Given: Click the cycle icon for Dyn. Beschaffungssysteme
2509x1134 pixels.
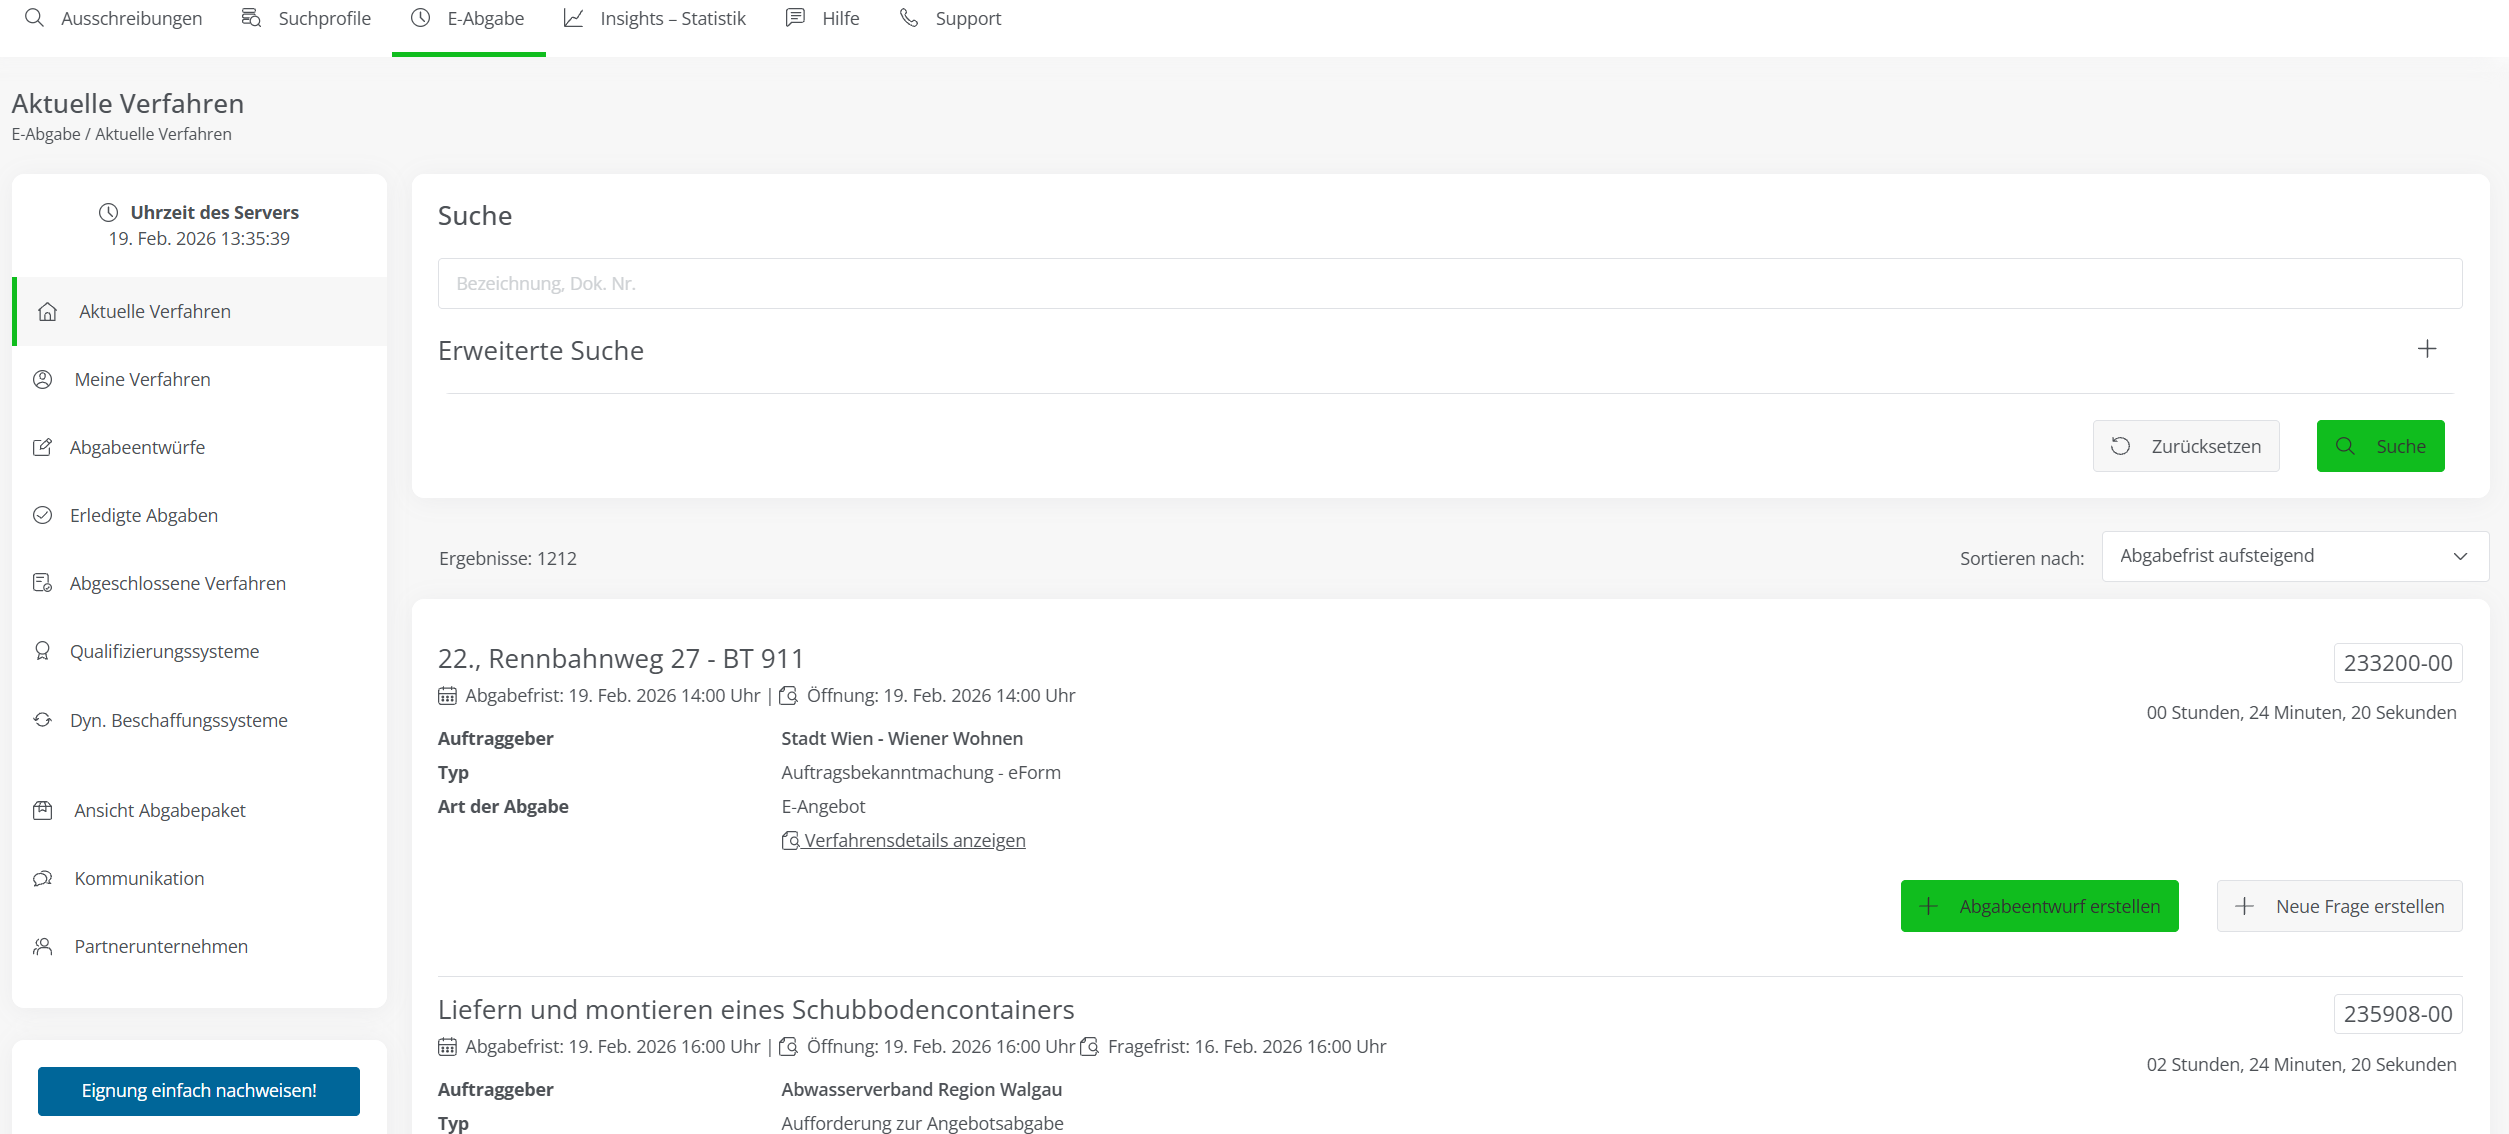Looking at the screenshot, I should pyautogui.click(x=42, y=720).
